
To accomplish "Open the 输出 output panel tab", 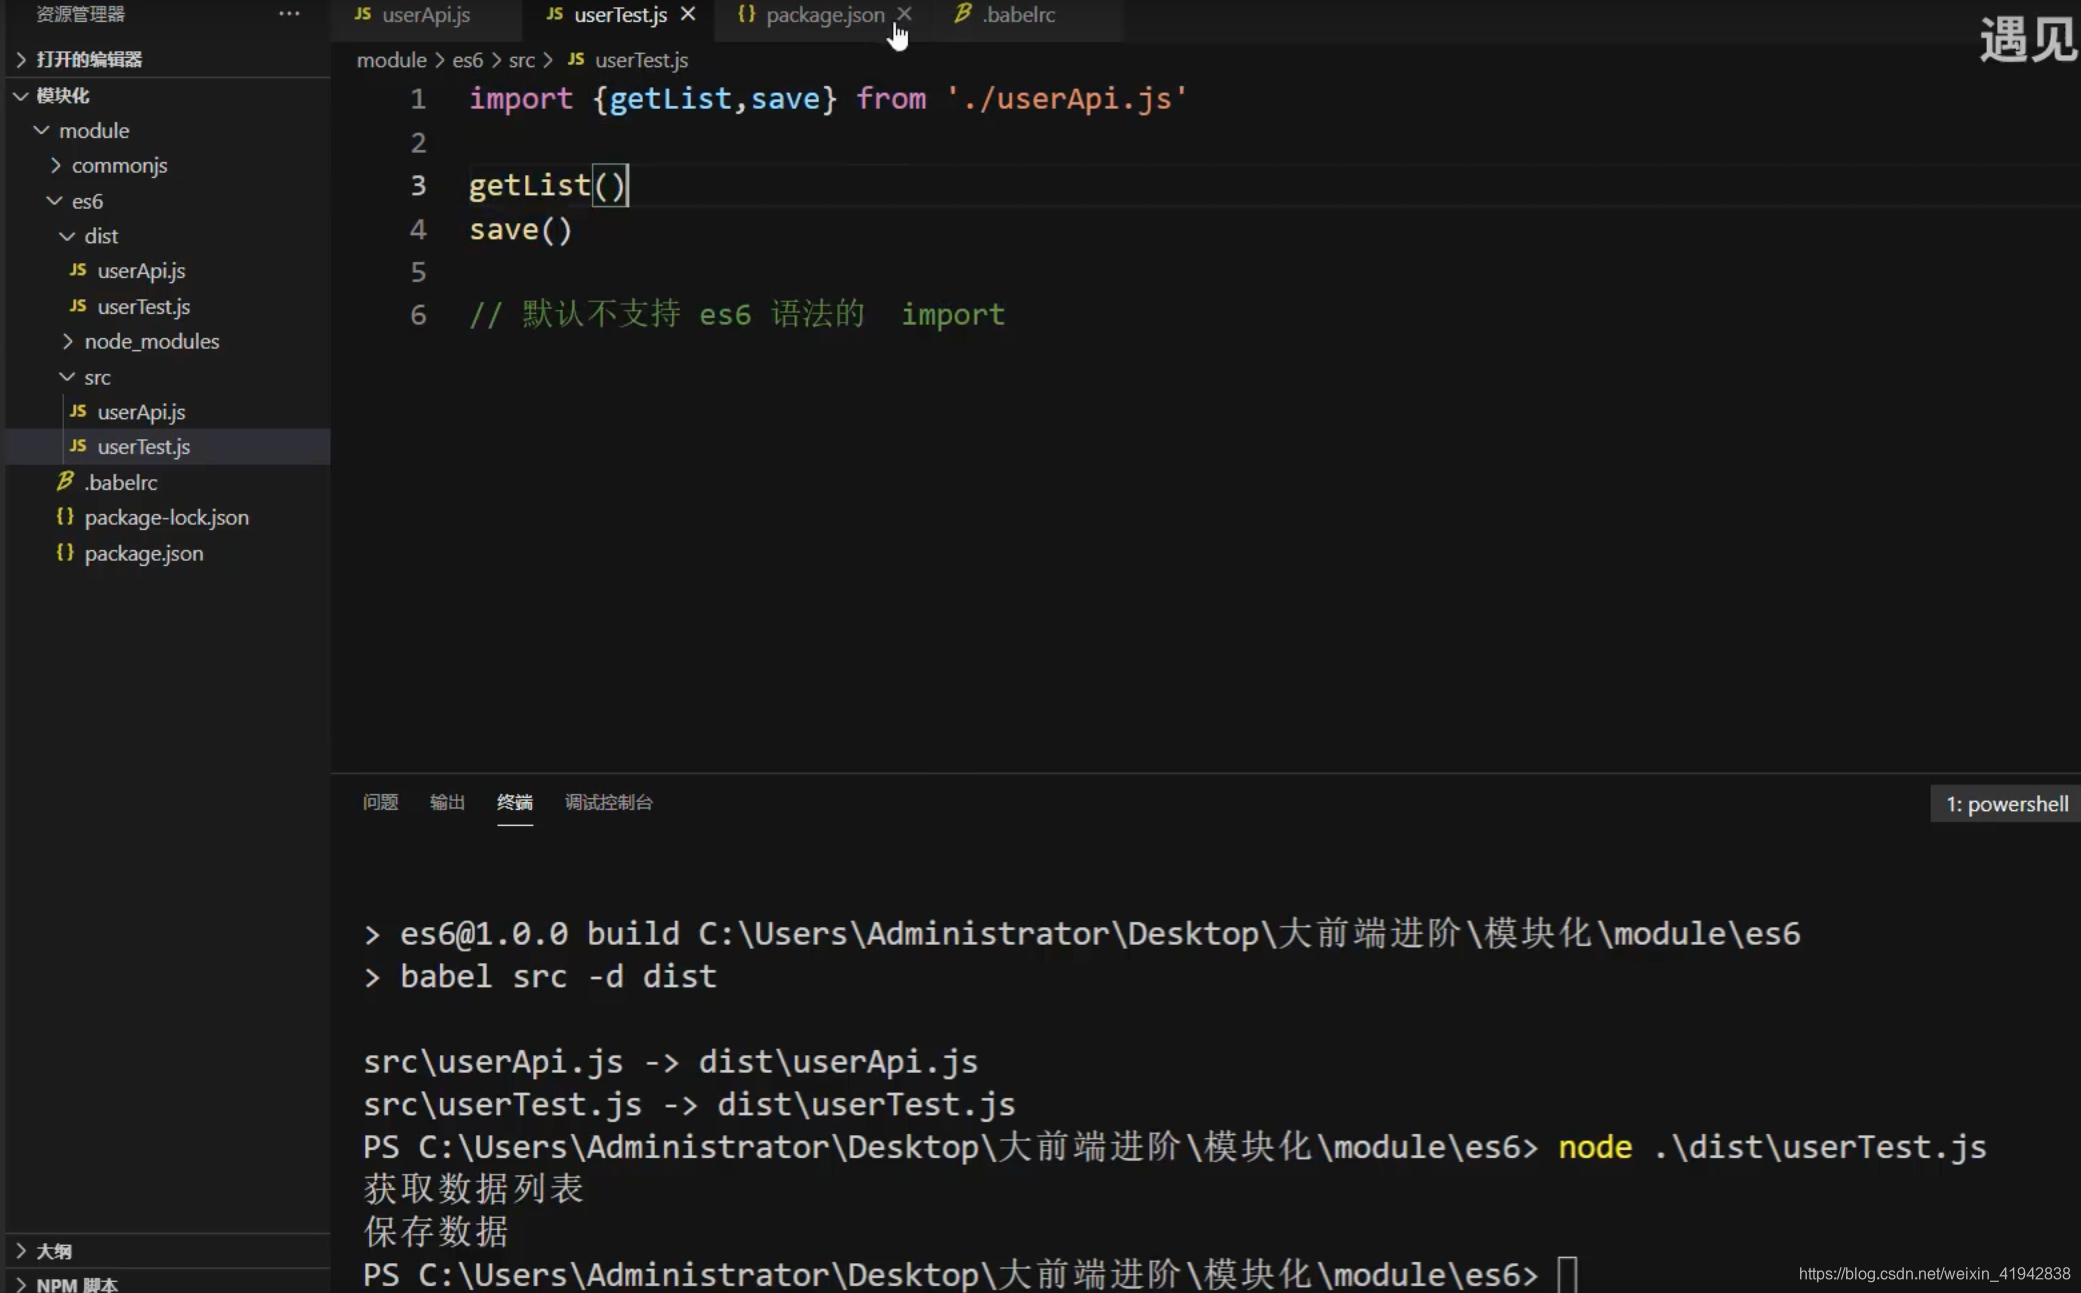I will click(x=447, y=802).
